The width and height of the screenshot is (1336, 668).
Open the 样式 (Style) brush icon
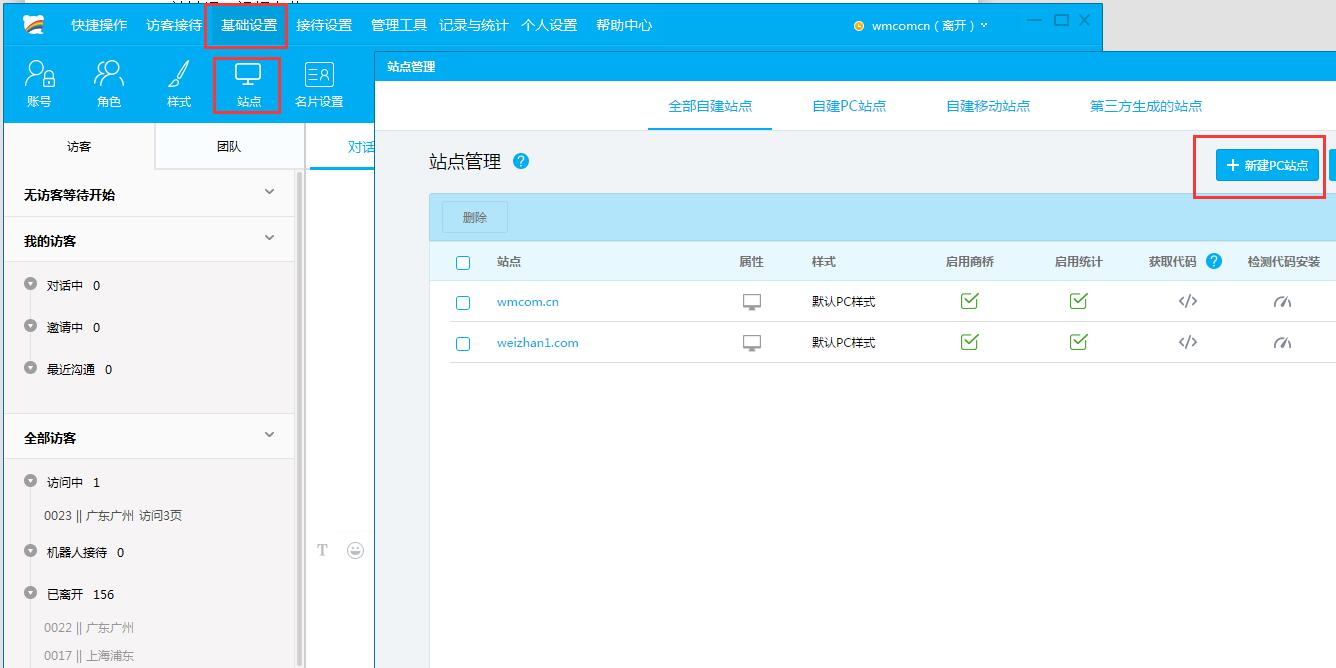[x=178, y=82]
